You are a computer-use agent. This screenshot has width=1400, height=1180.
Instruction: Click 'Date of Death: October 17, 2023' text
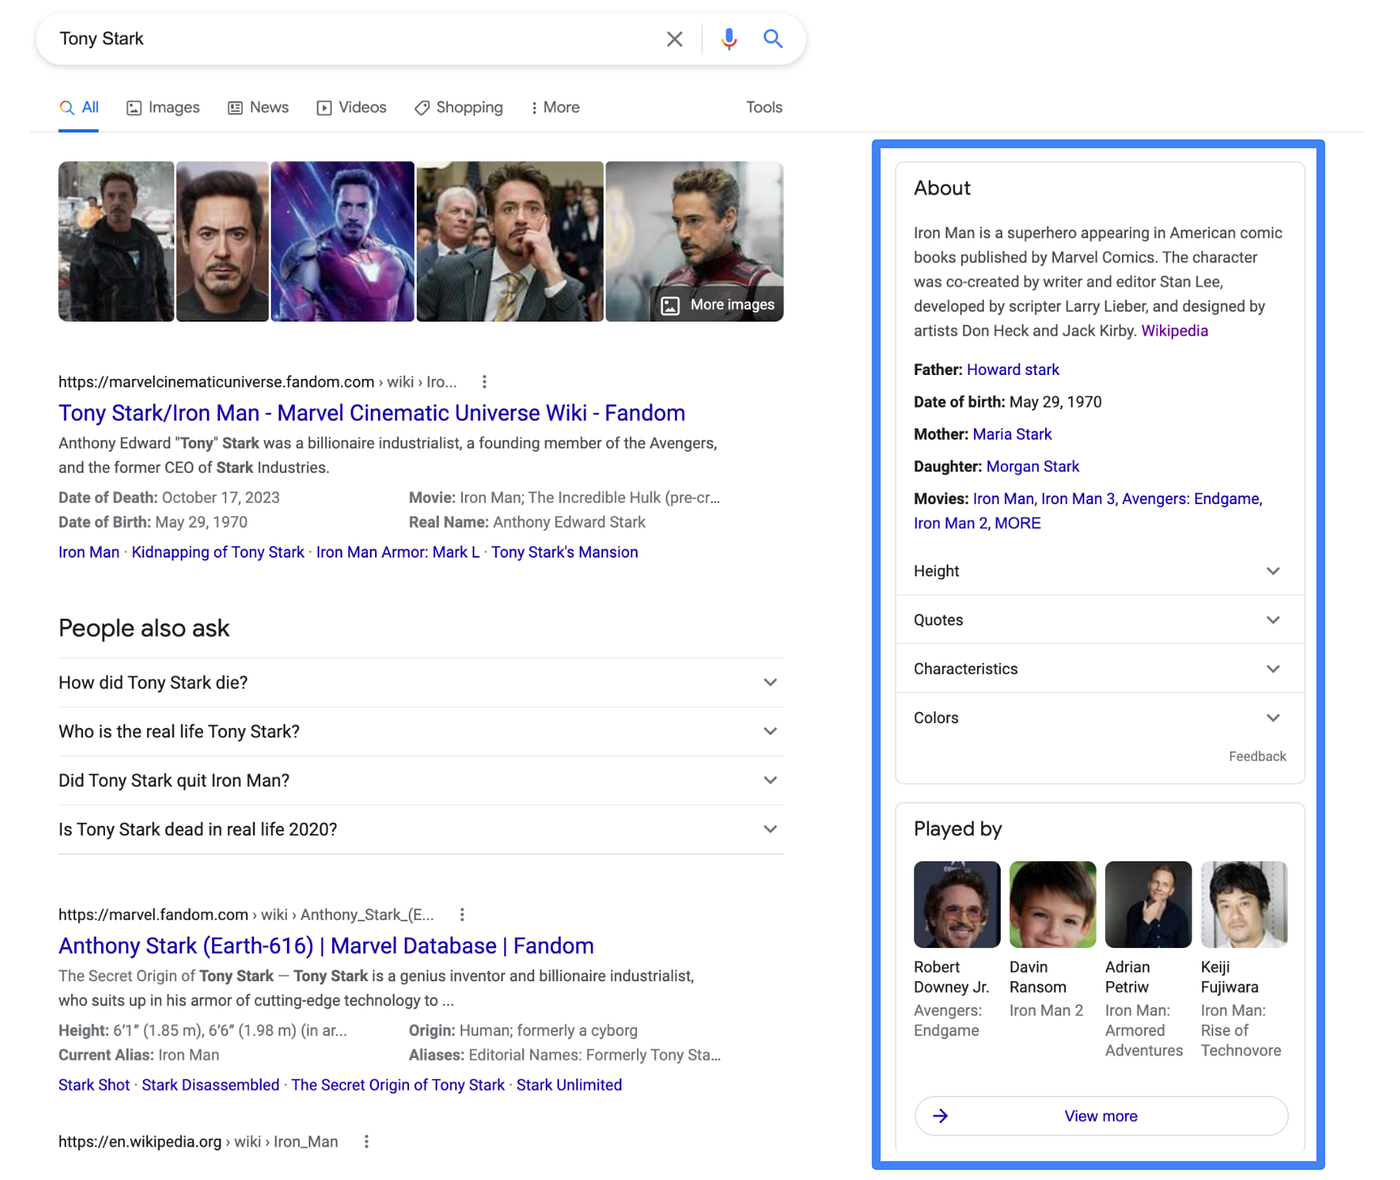[169, 498]
